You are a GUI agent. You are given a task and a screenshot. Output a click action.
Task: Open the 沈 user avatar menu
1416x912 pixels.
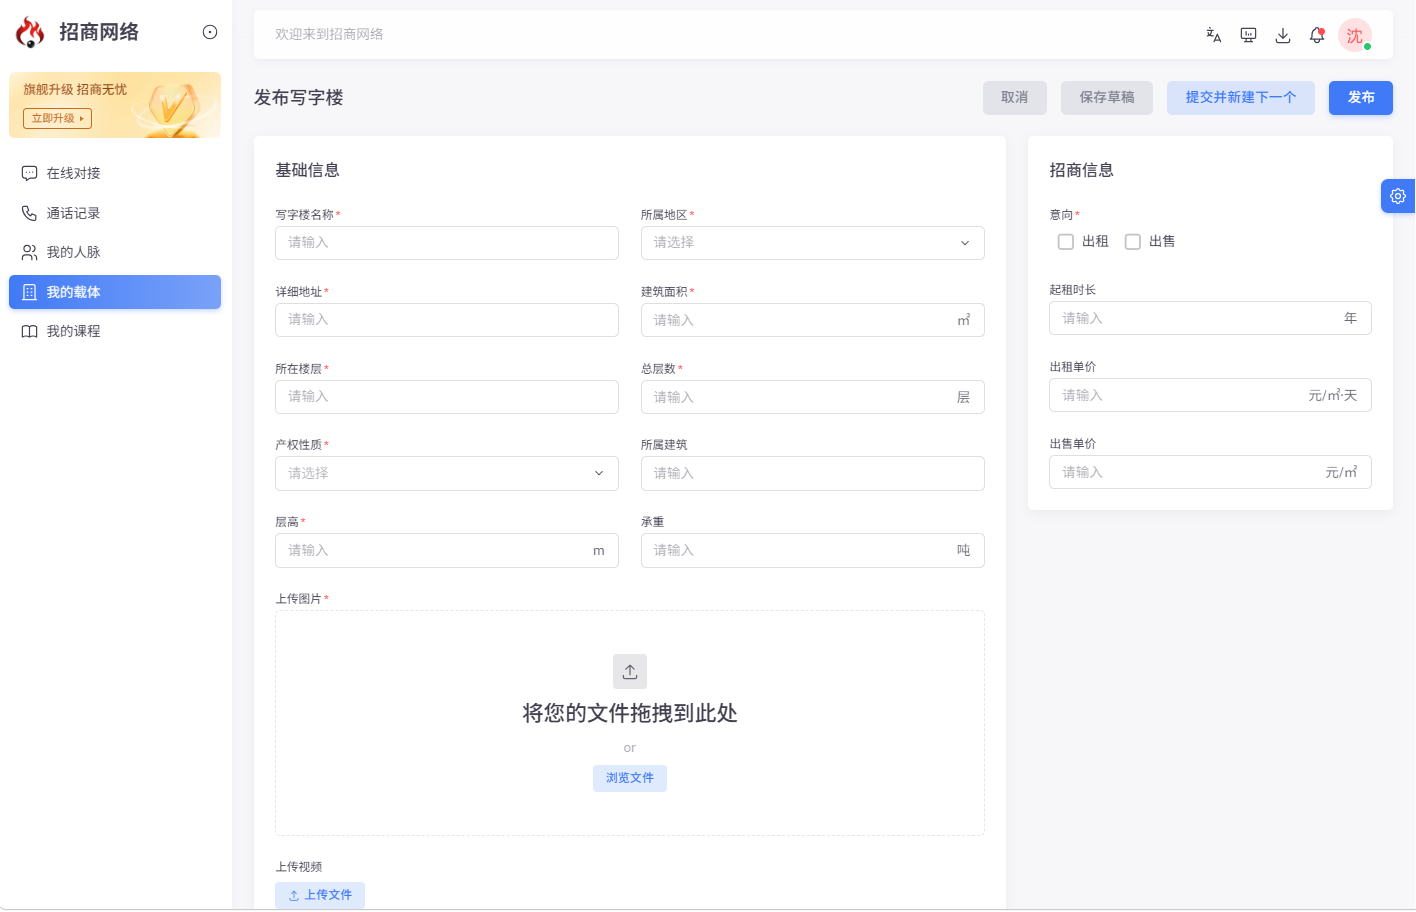(1355, 35)
